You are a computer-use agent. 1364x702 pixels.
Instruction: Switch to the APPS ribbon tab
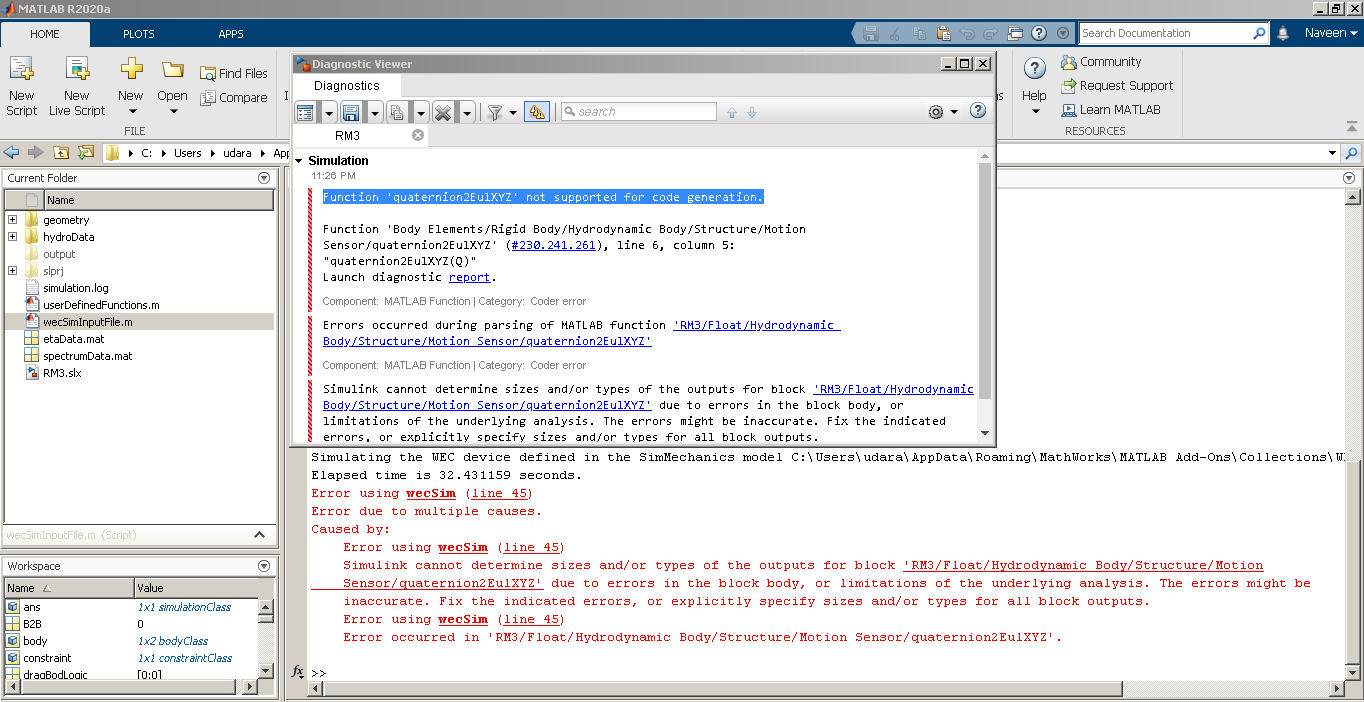231,34
